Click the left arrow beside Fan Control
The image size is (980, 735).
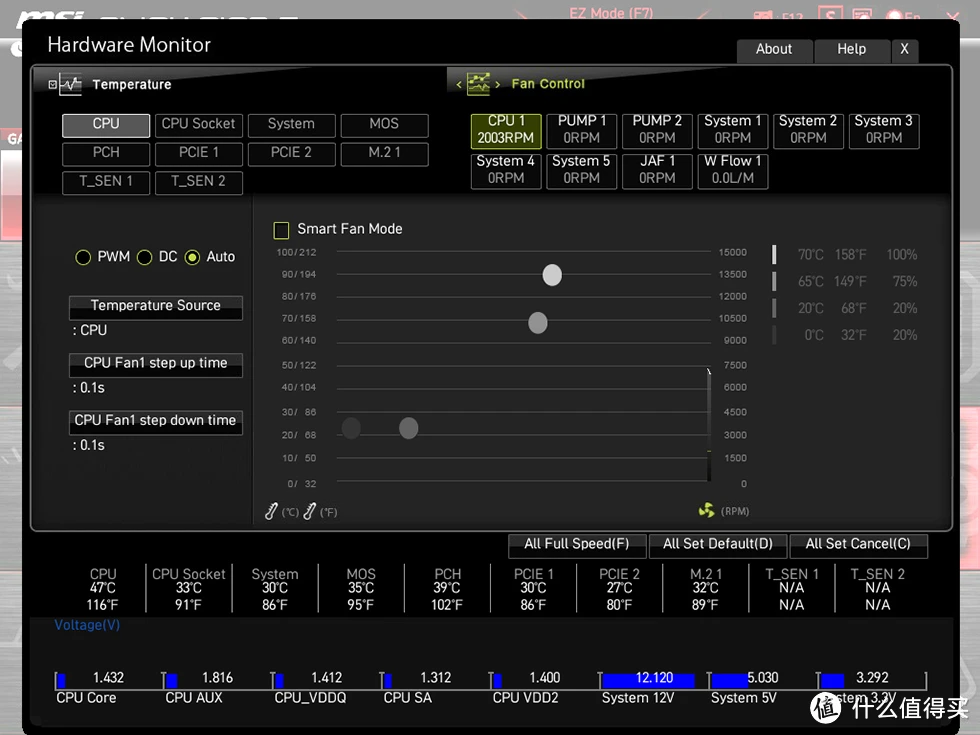[459, 85]
